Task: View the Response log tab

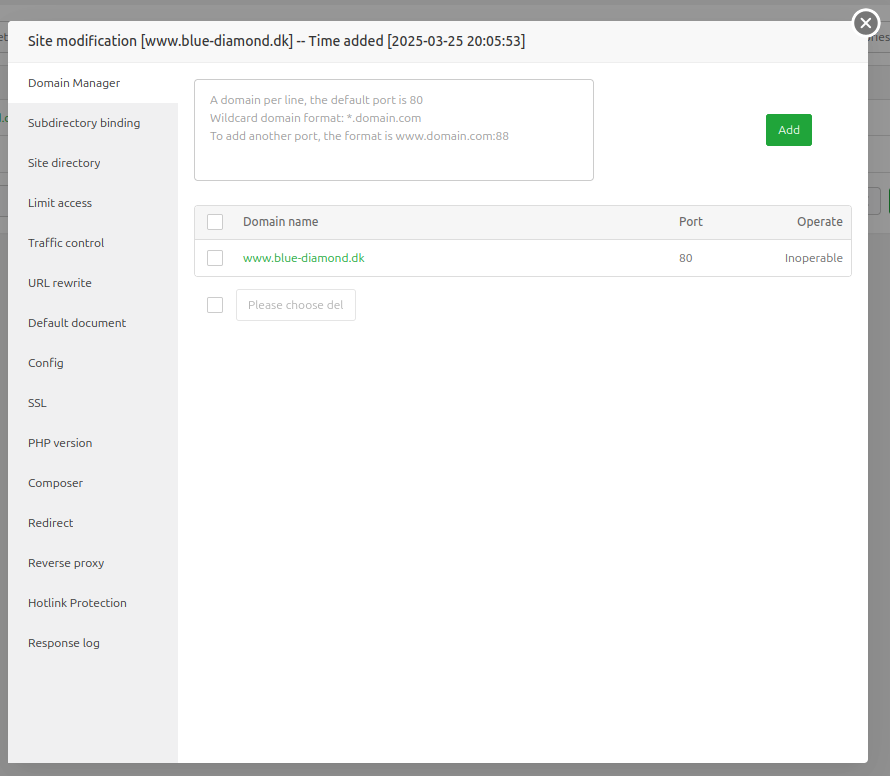Action: (x=93, y=643)
